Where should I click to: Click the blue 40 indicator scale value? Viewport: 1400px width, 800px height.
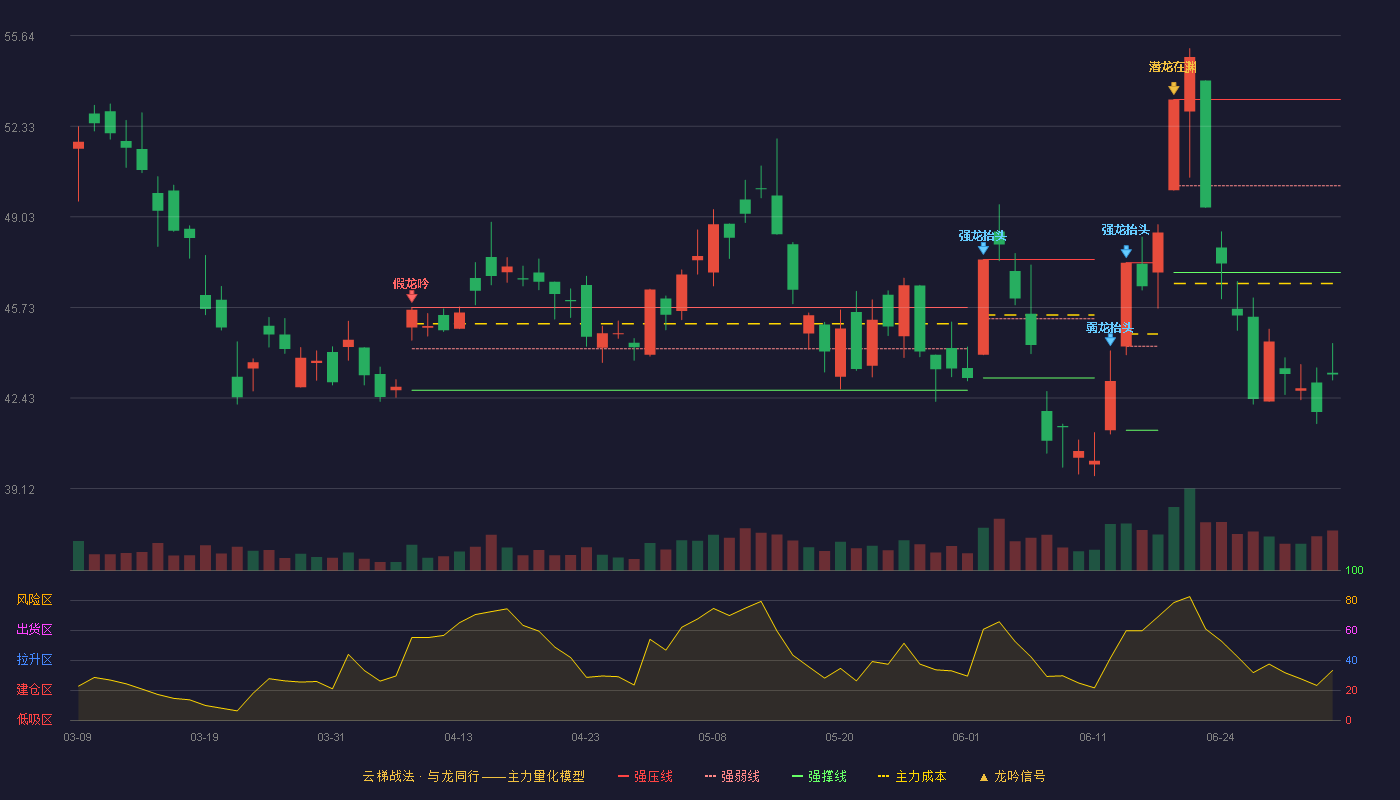pos(1351,661)
